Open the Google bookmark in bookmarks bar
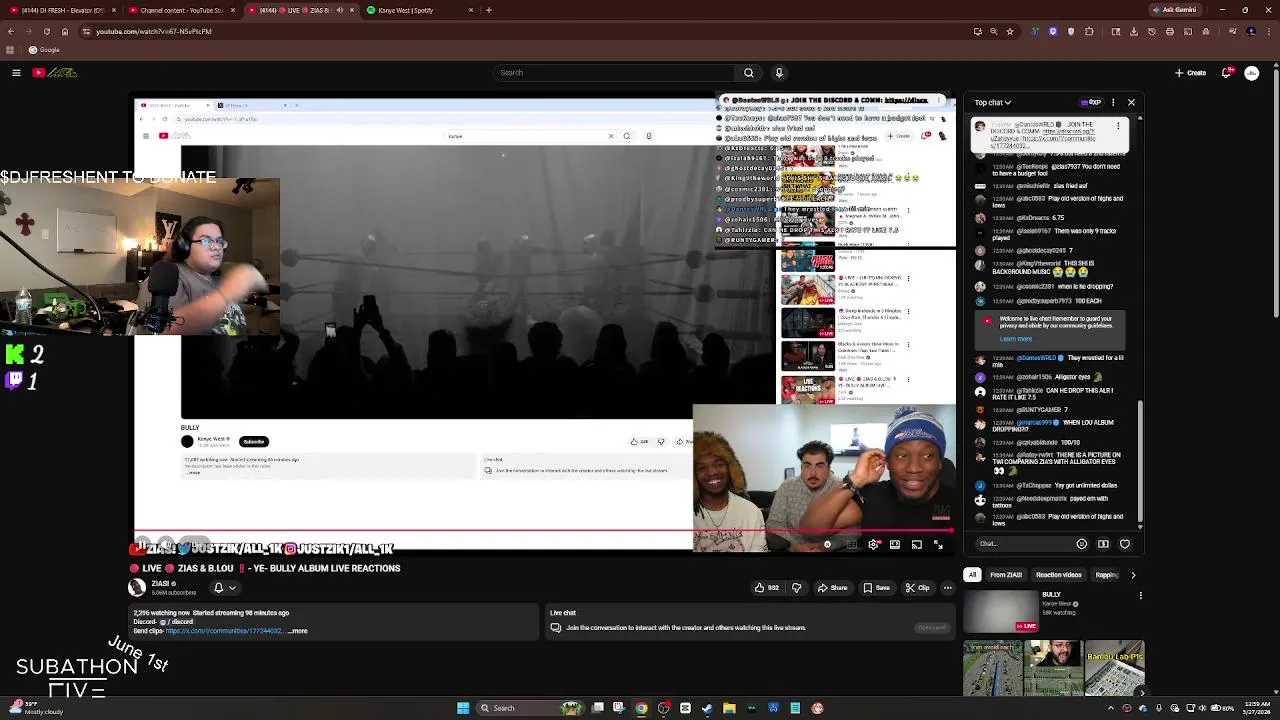The height and width of the screenshot is (720, 1280). click(x=44, y=50)
